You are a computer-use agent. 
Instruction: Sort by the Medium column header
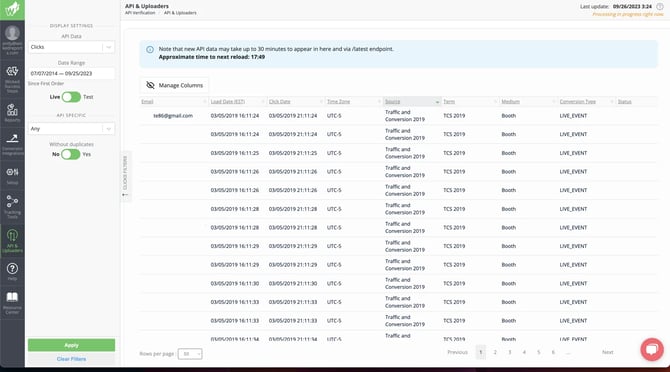pos(510,102)
